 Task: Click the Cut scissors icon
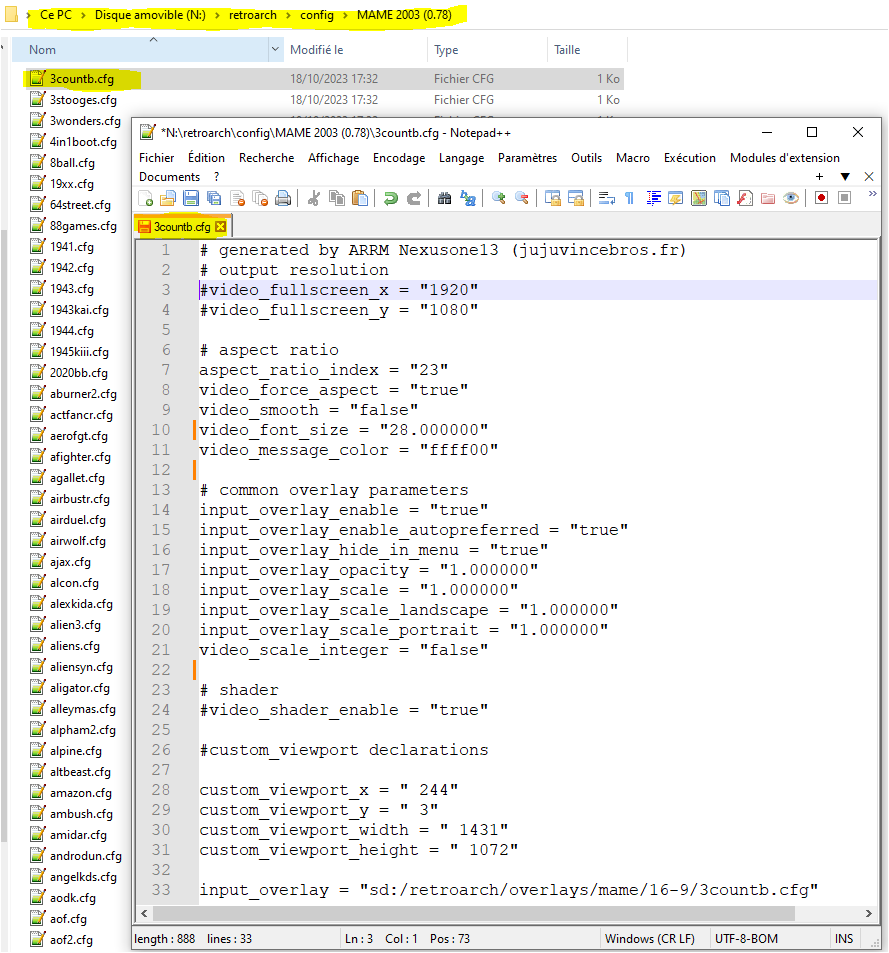(x=314, y=198)
